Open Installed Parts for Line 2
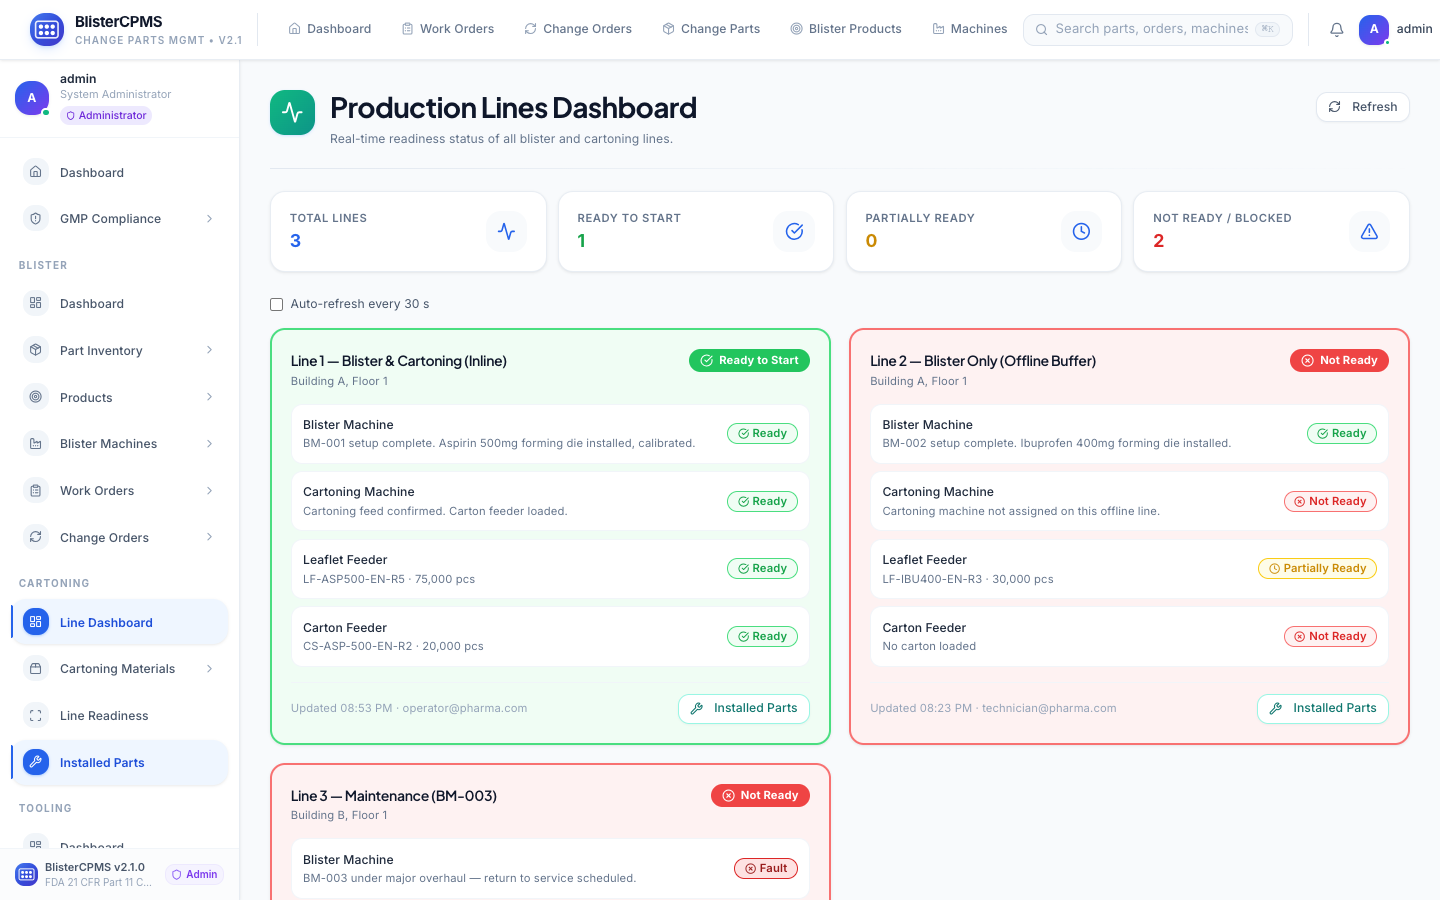This screenshot has width=1440, height=900. point(1322,708)
